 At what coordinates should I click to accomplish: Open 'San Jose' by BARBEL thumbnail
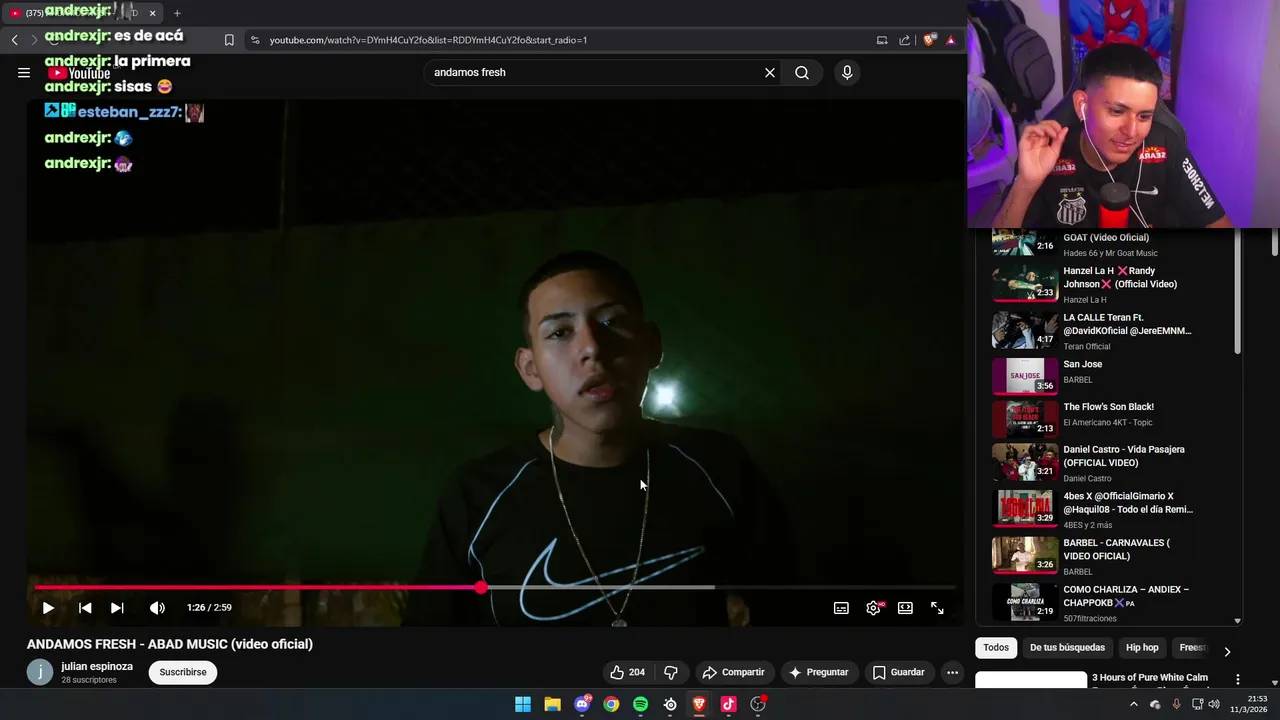click(x=1025, y=376)
